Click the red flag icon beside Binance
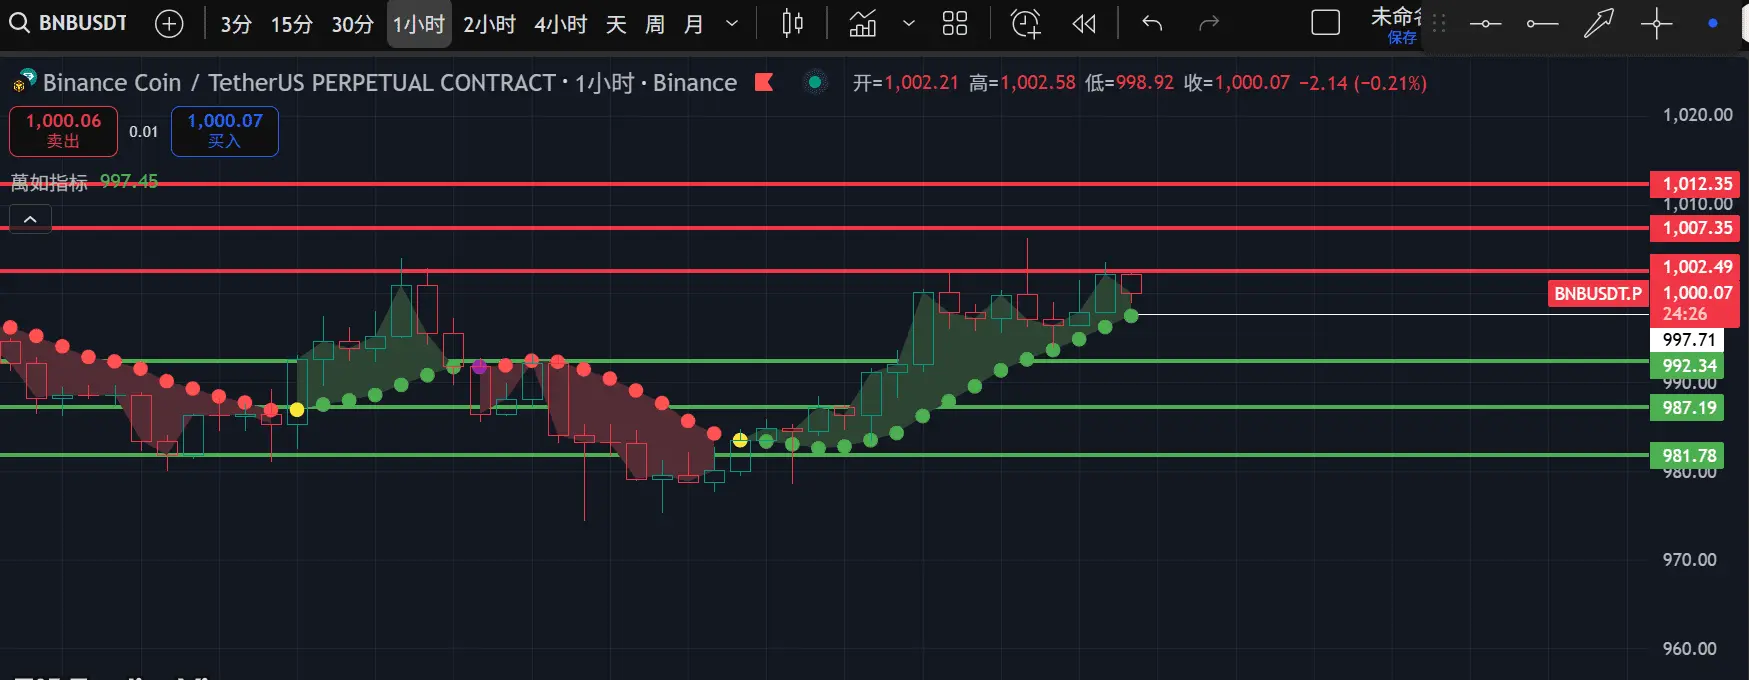The width and height of the screenshot is (1749, 680). 764,82
